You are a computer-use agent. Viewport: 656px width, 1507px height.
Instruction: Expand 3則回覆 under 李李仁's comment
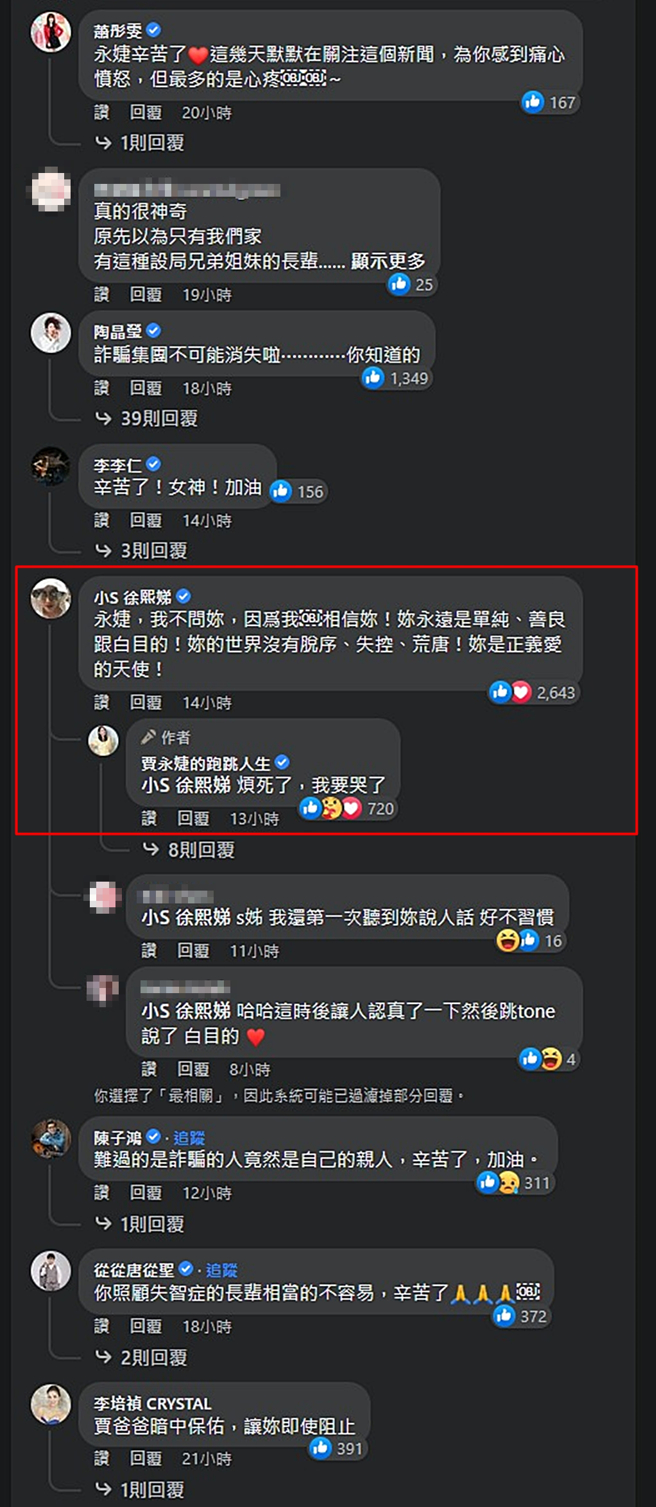tap(141, 550)
